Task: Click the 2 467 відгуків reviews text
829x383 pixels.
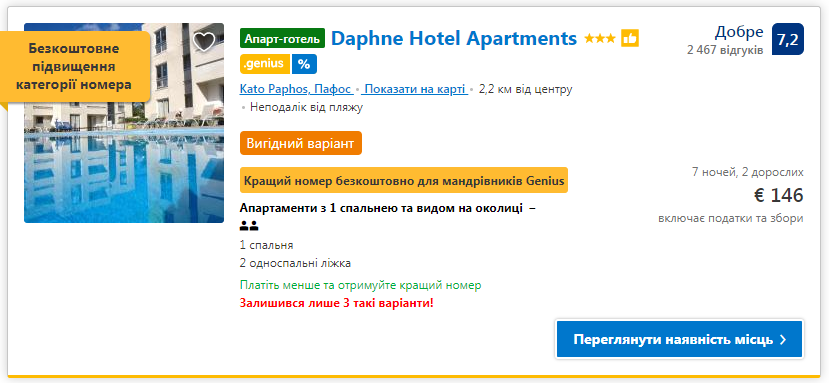Action: click(x=725, y=51)
